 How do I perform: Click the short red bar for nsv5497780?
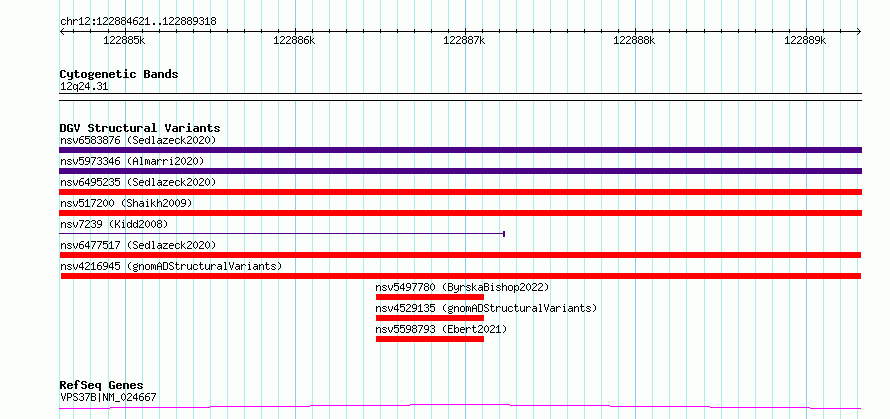[430, 297]
